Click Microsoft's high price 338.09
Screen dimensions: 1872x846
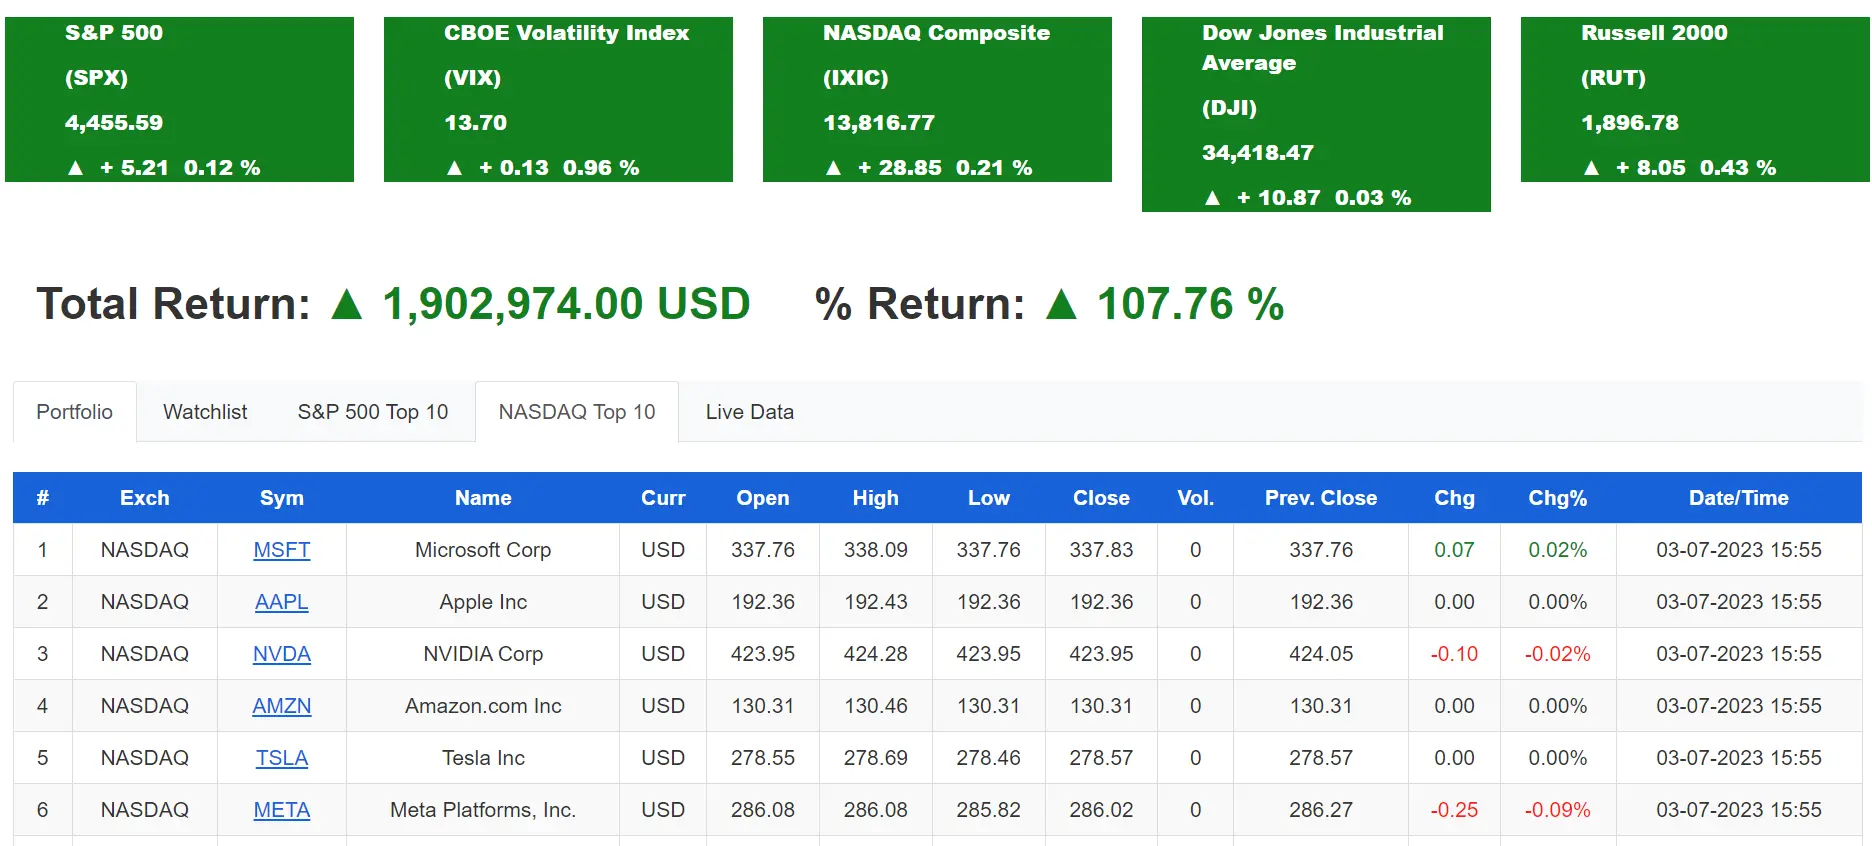(x=876, y=550)
